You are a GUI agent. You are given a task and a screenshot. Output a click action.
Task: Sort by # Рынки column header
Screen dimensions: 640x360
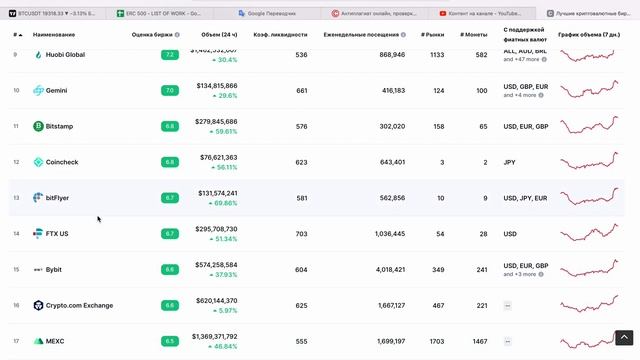(x=433, y=35)
